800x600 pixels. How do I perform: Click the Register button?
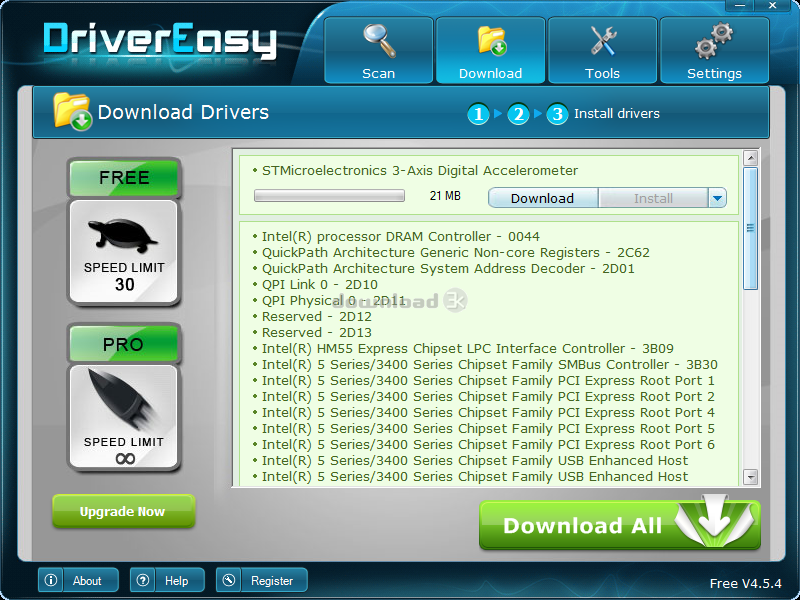(x=262, y=580)
